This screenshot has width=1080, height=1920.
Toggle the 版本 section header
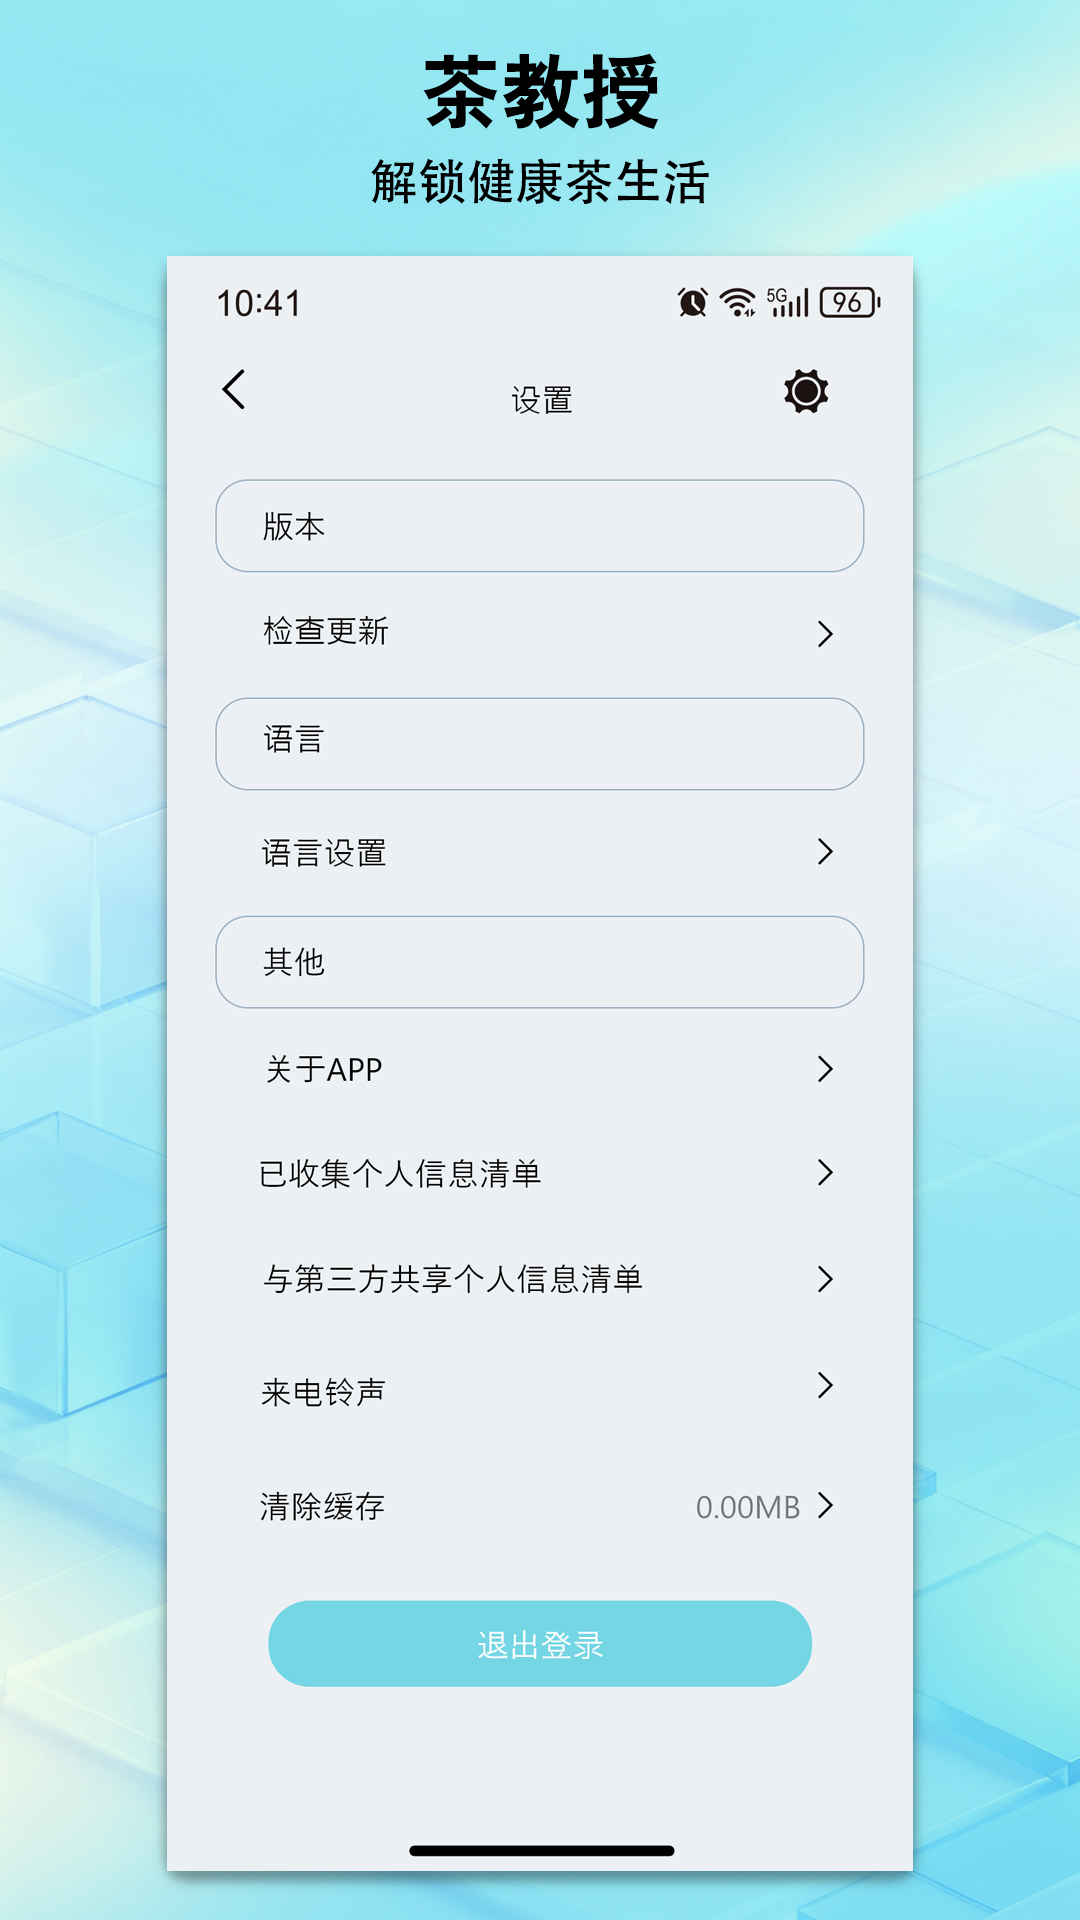point(539,526)
